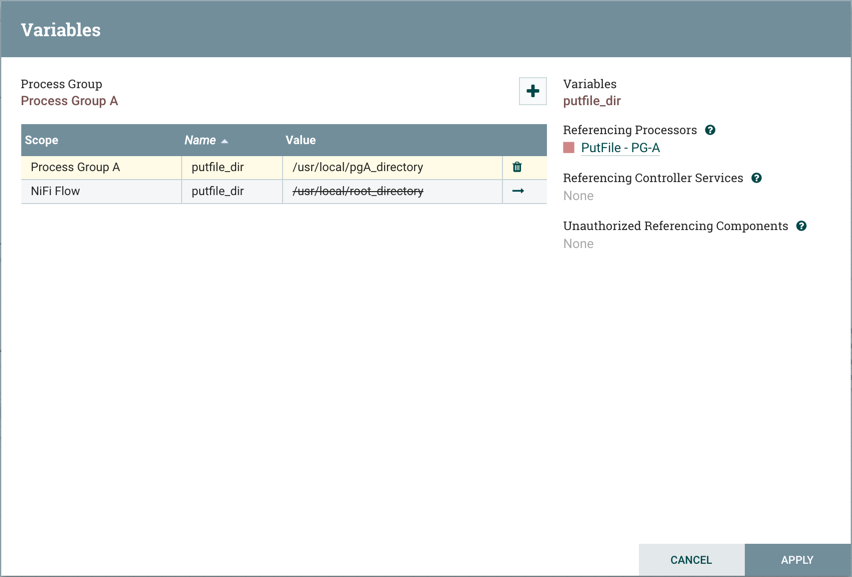Click help icon beside Unauthorized Referencing Components

coord(801,226)
